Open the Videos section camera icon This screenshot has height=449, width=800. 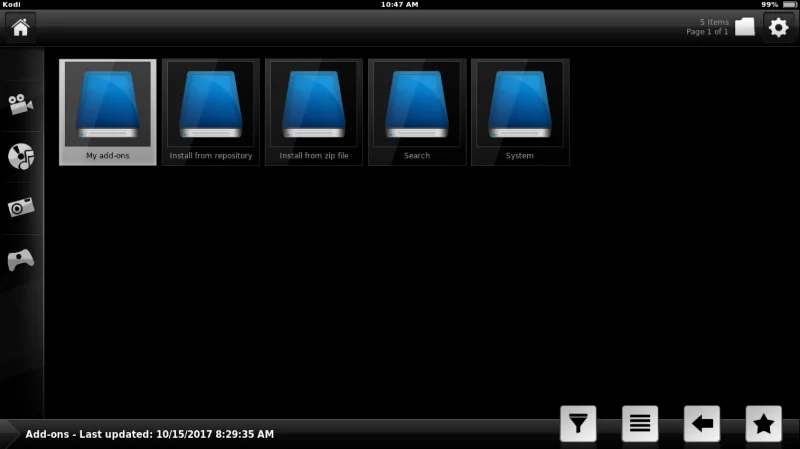tap(21, 104)
